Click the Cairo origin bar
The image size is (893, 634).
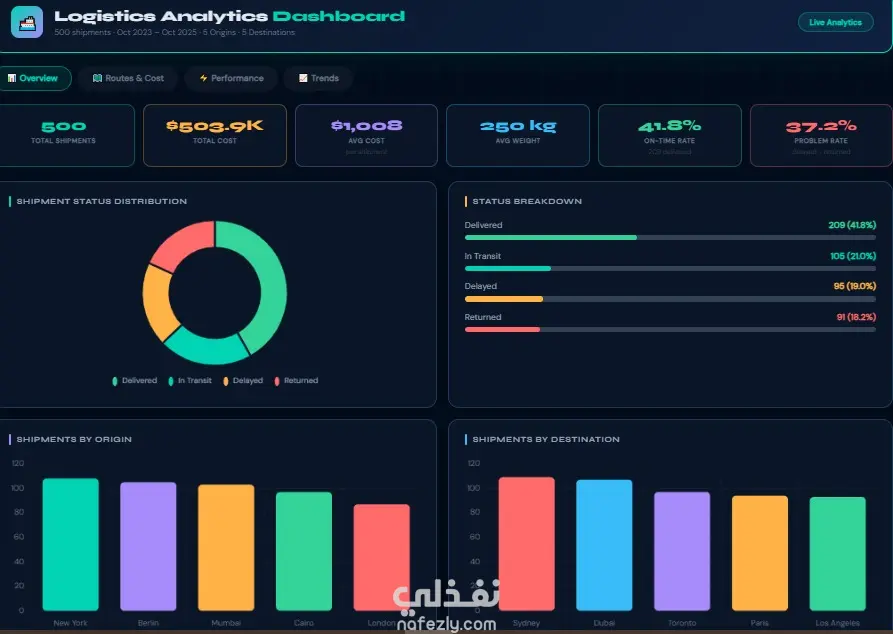pos(304,551)
